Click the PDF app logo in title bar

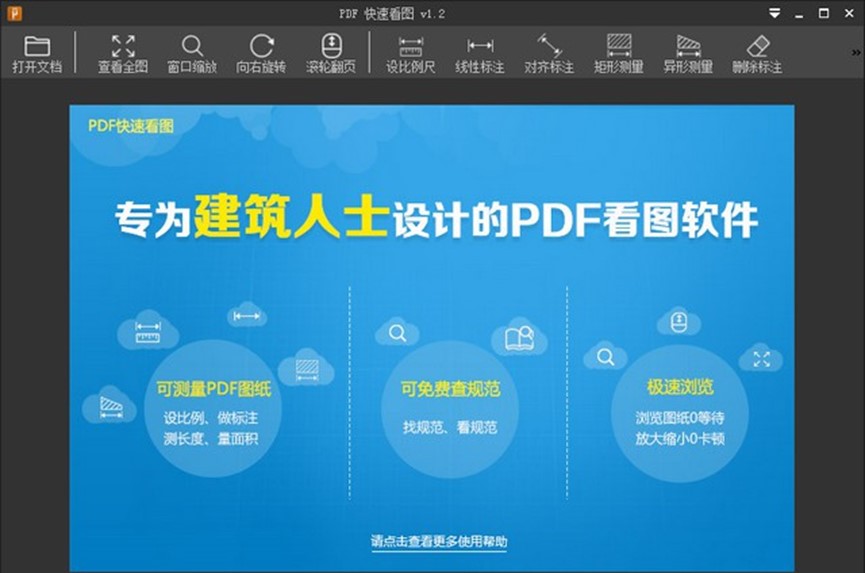[x=14, y=13]
